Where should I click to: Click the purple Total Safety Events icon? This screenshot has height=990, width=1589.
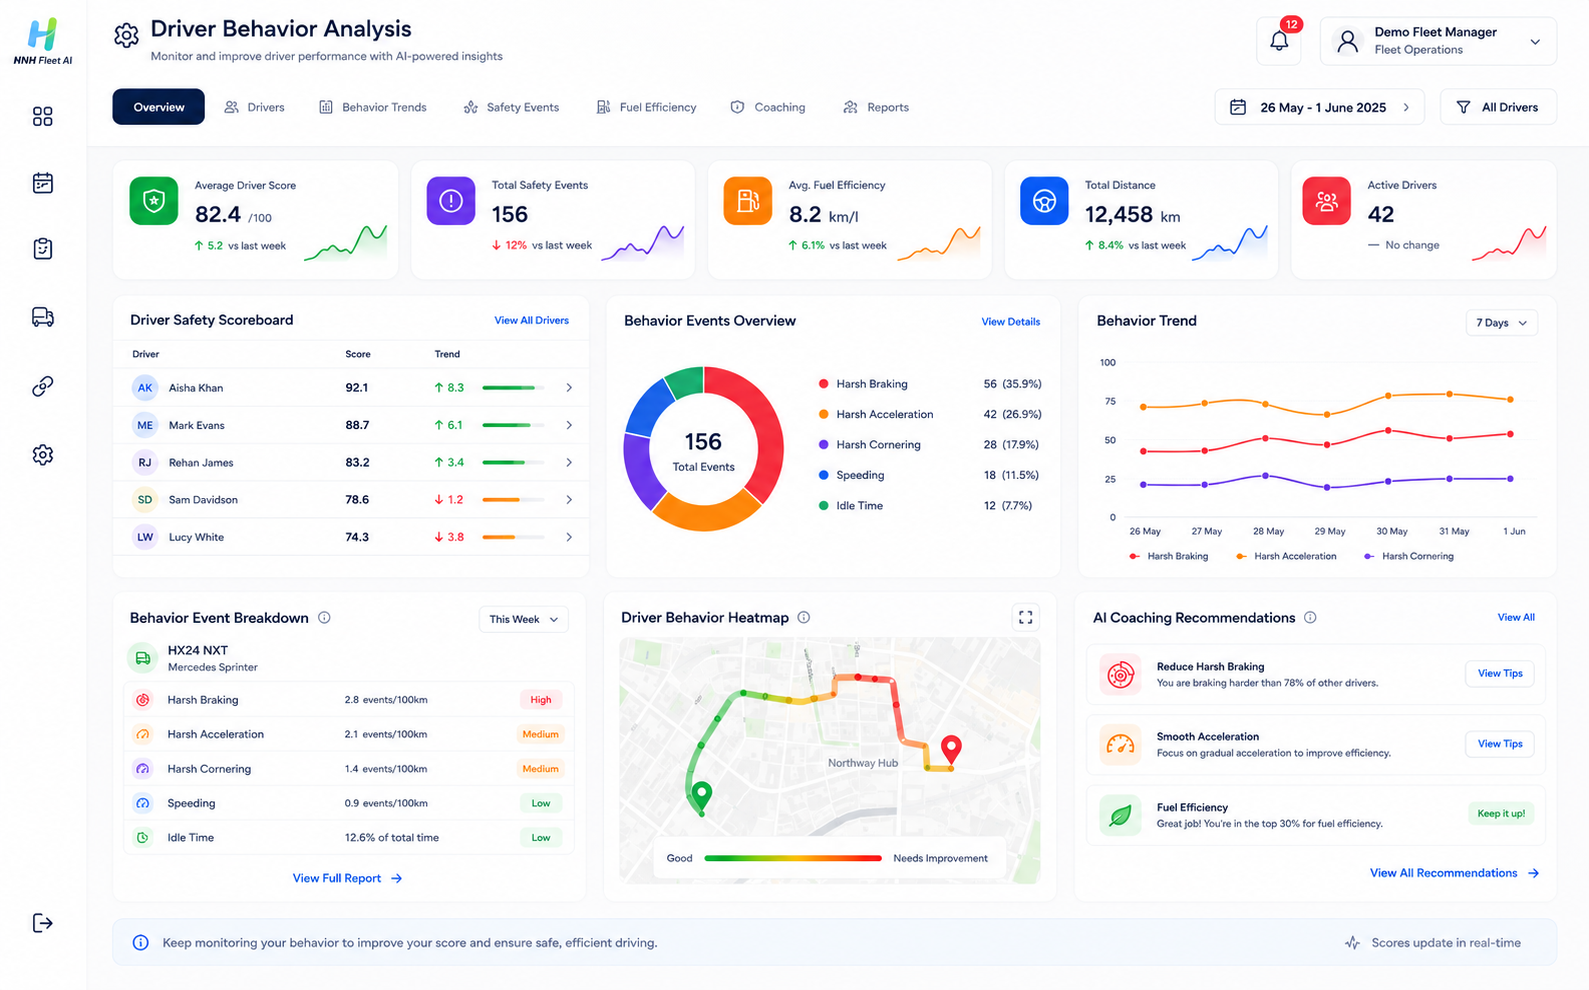pyautogui.click(x=451, y=201)
